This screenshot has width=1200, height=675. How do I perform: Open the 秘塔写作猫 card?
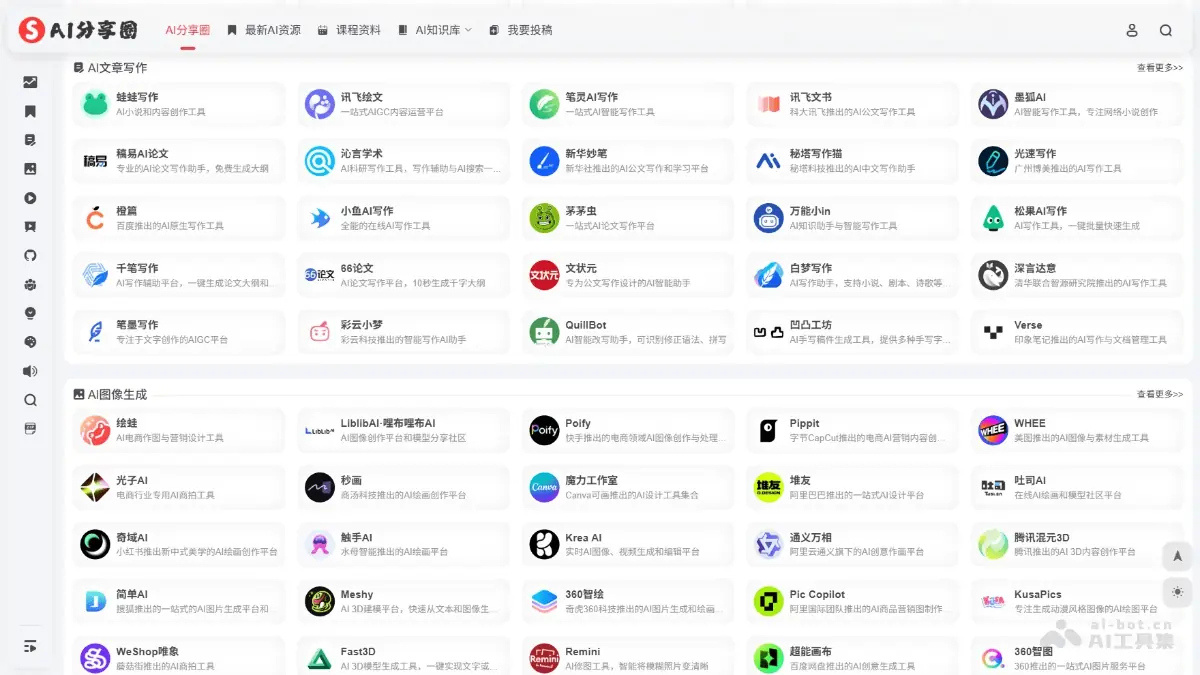tap(853, 161)
